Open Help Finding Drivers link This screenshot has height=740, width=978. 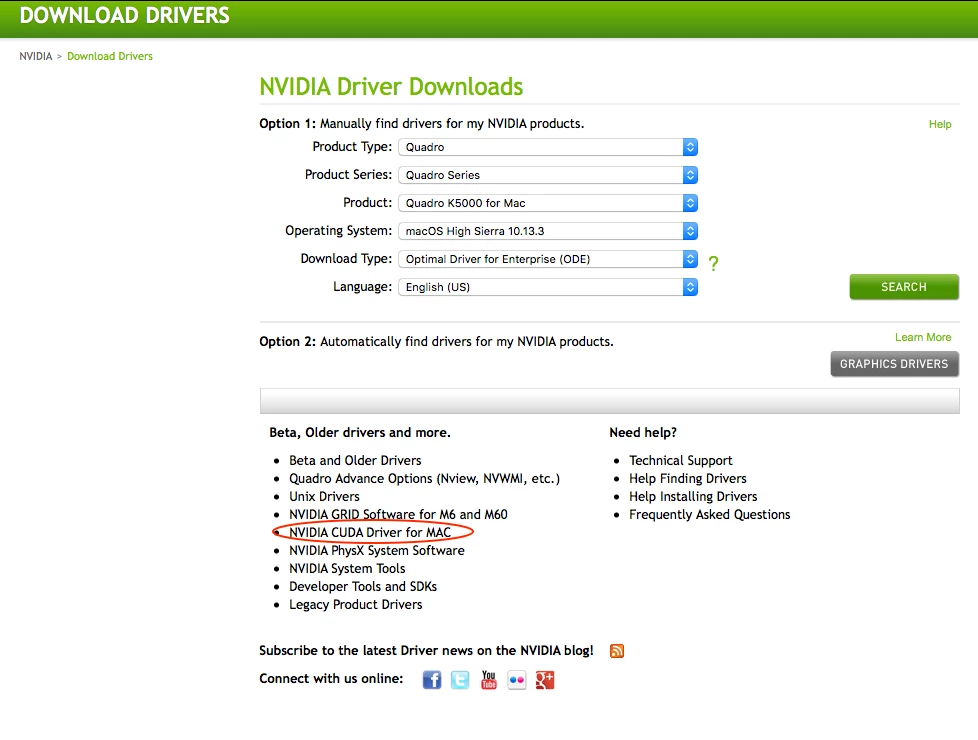[687, 479]
